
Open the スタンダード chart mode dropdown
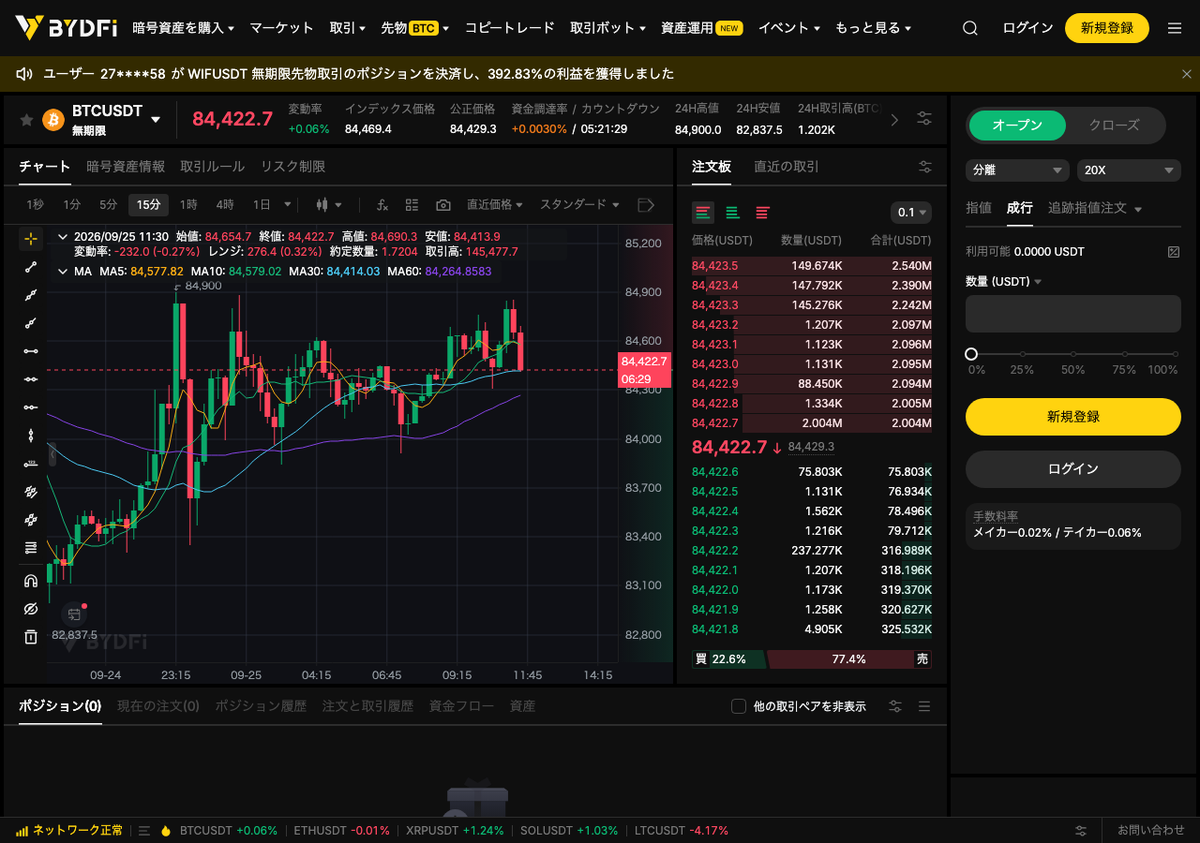[580, 205]
